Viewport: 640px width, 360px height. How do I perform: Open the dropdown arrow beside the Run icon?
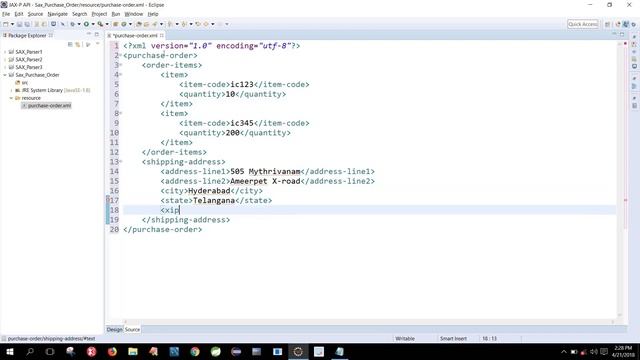pos(93,24)
